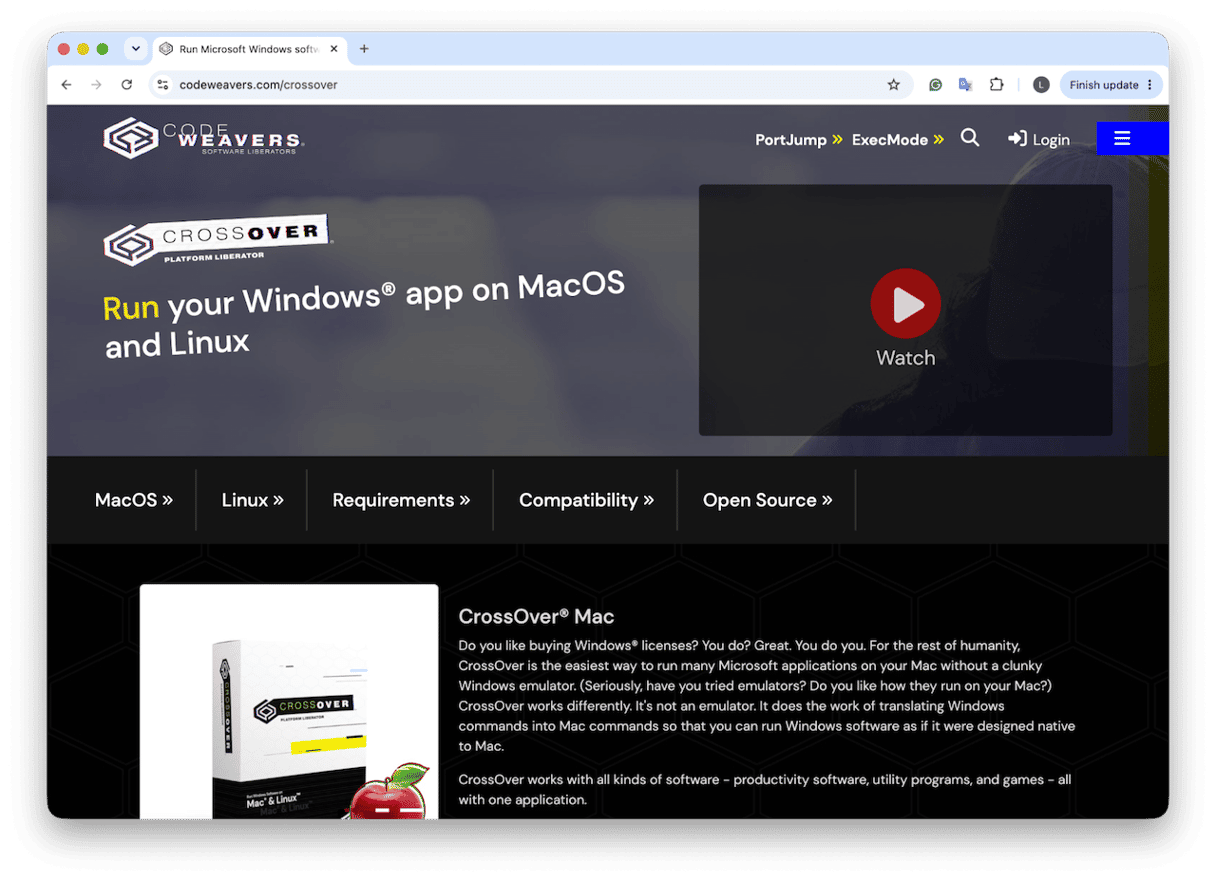Open the Compatibility navigation item
This screenshot has height=881, width=1216.
tap(586, 500)
